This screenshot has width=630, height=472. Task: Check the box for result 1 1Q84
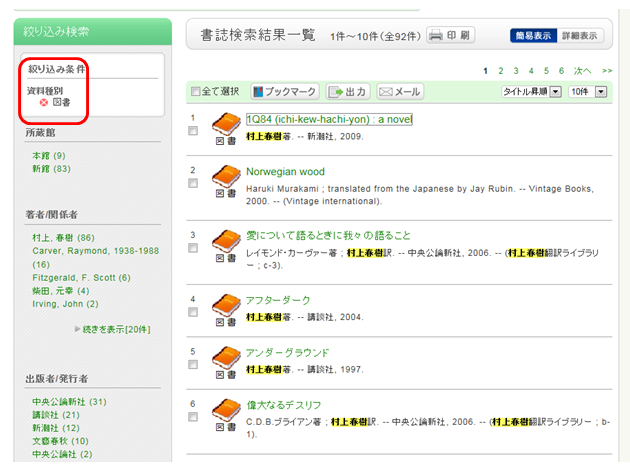193,131
